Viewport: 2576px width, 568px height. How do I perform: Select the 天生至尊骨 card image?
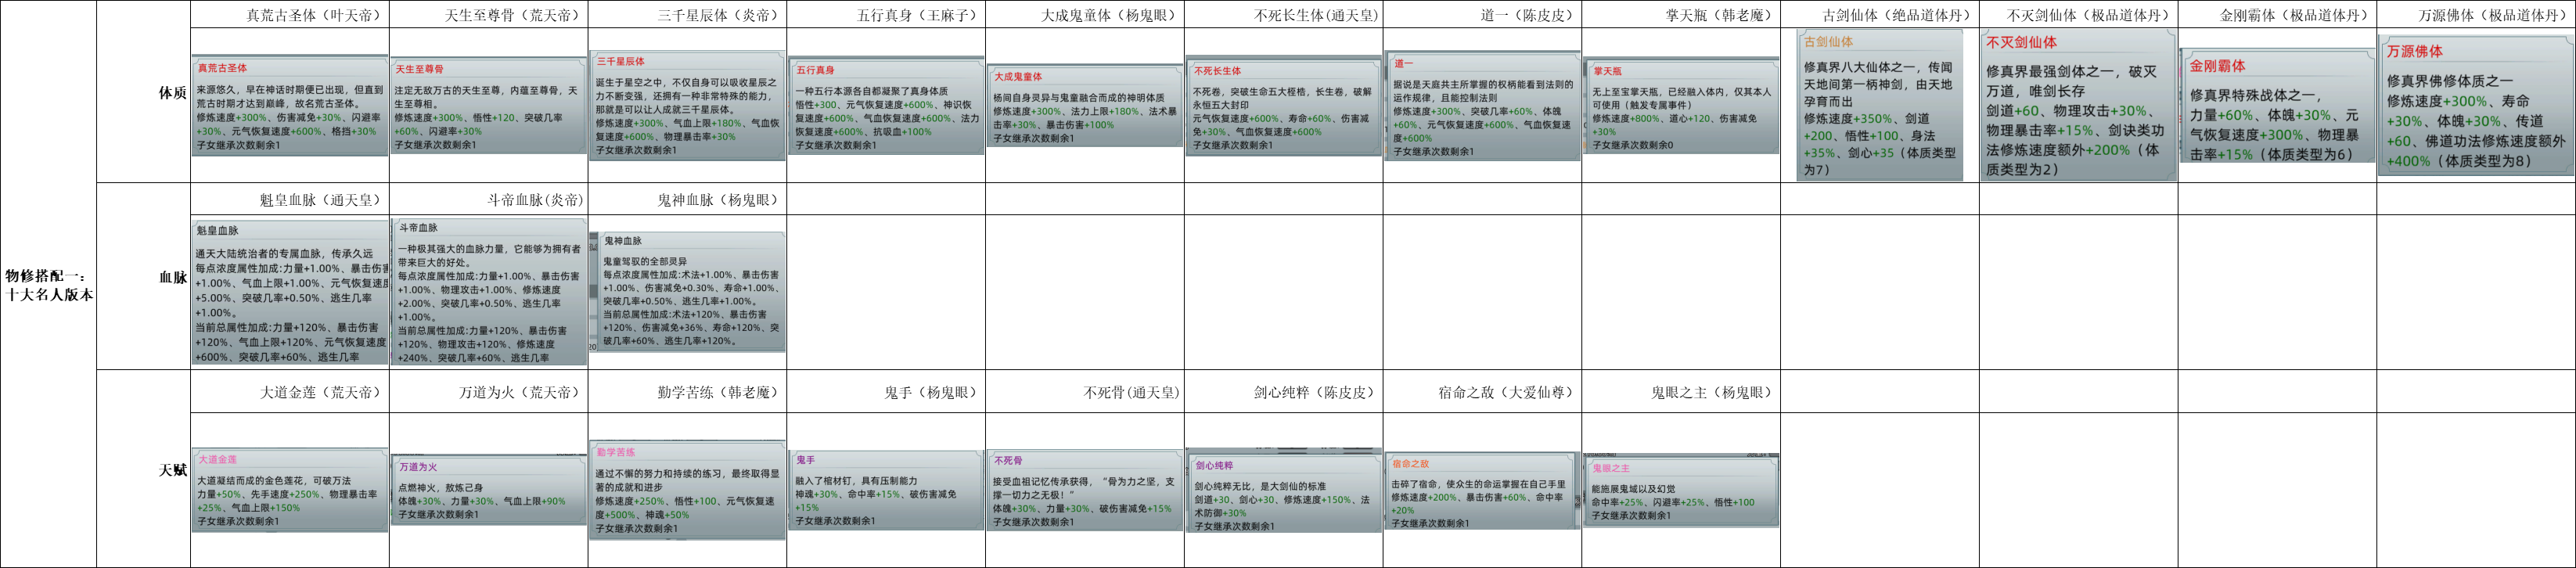[x=488, y=105]
